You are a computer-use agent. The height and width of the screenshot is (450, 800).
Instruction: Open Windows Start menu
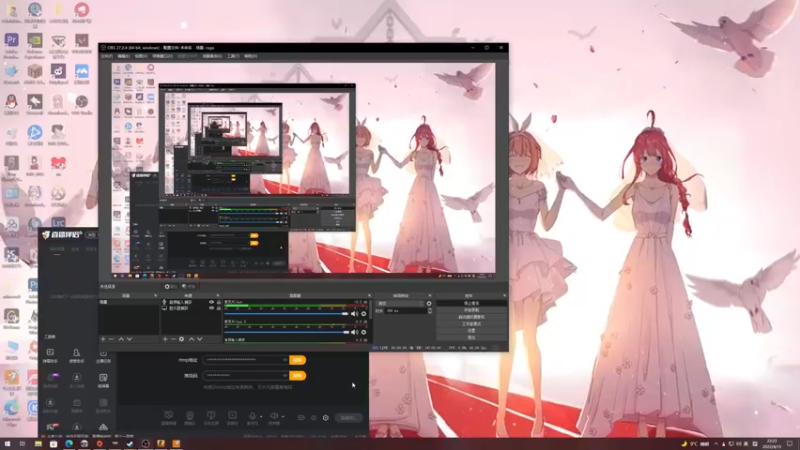coord(7,444)
